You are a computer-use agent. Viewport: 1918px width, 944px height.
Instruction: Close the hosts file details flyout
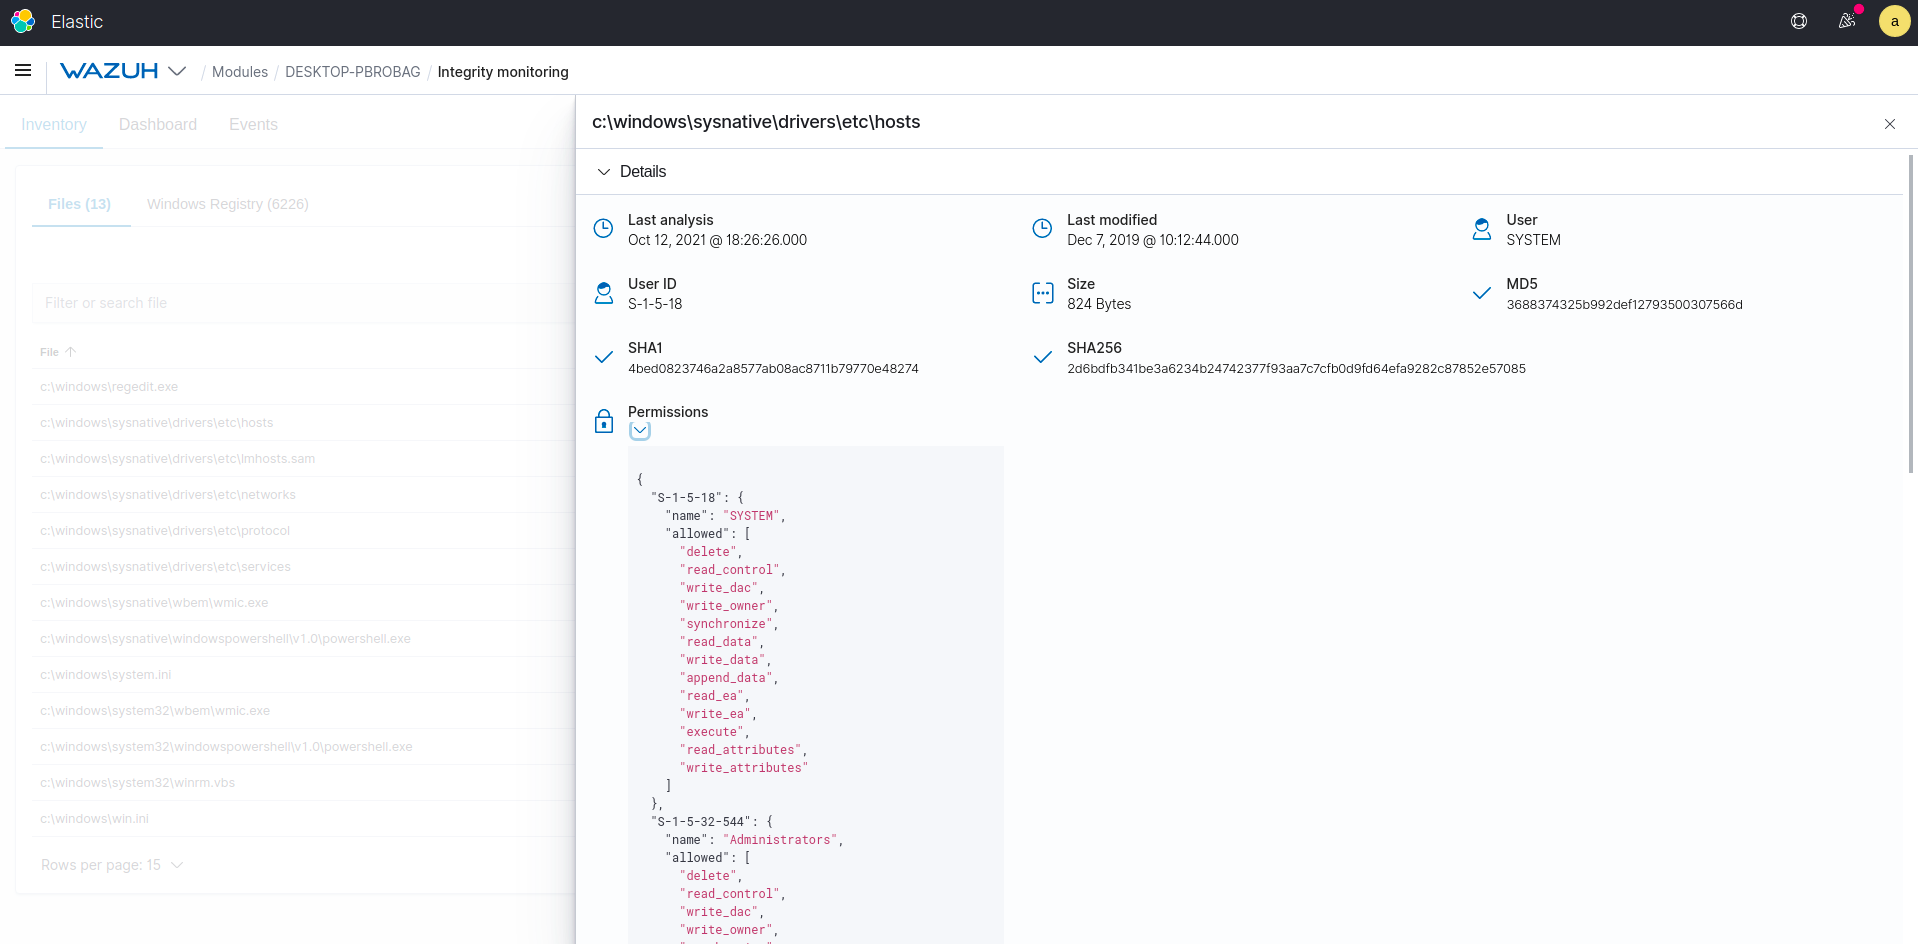[1890, 124]
